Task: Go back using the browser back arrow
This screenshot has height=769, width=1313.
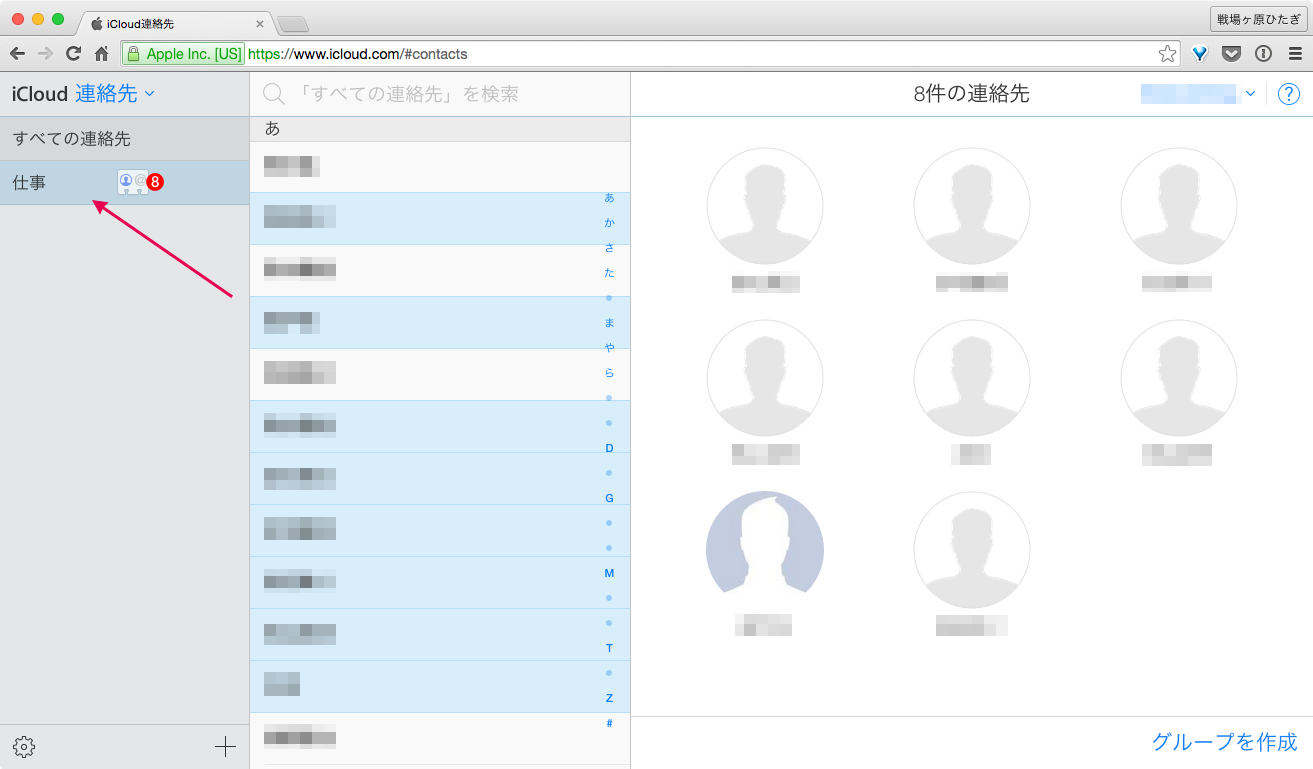Action: [18, 54]
